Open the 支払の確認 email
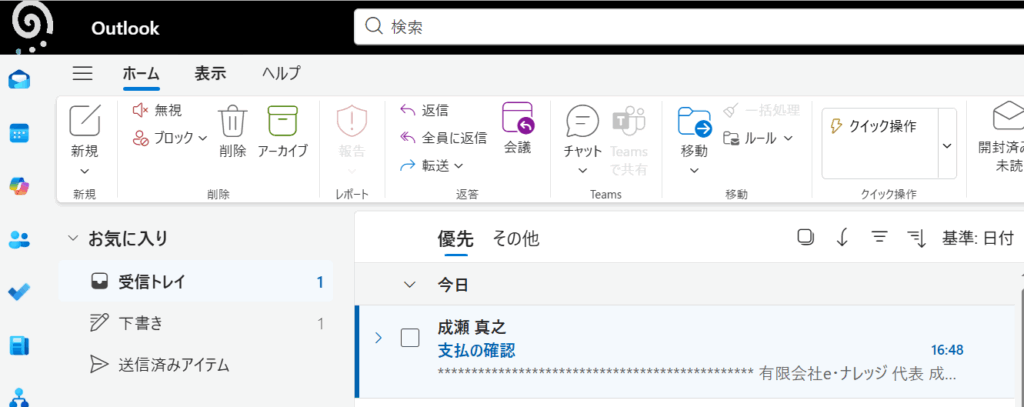Screen dimensions: 1024x407 pyautogui.click(x=476, y=350)
